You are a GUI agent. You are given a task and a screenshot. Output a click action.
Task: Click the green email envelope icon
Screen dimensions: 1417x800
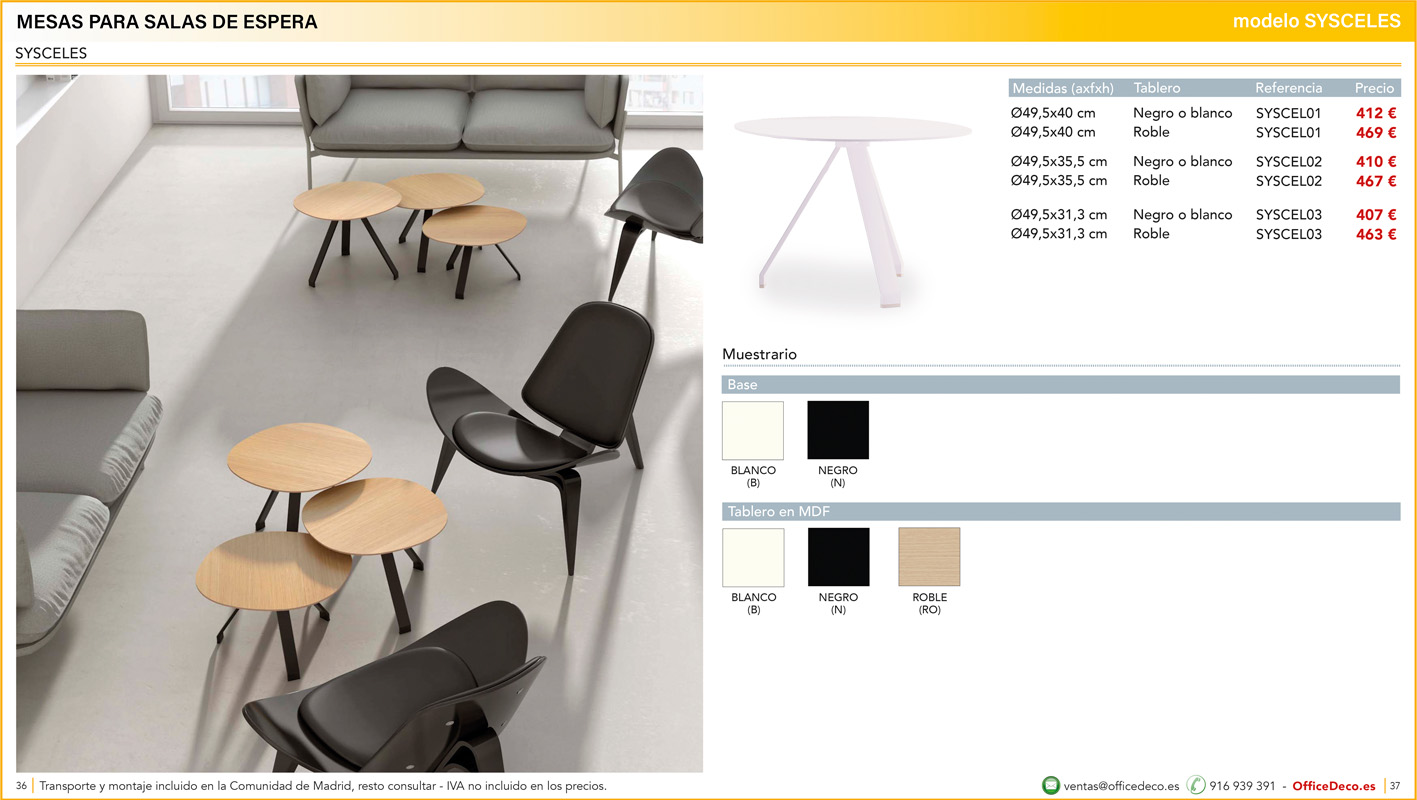1051,785
